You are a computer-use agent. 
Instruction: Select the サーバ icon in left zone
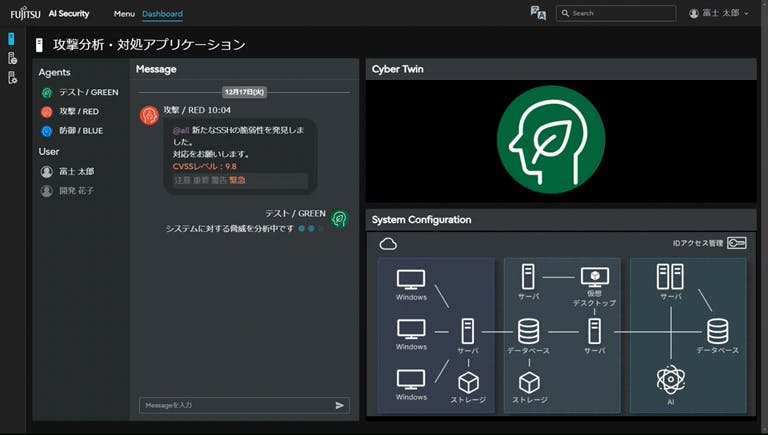468,331
